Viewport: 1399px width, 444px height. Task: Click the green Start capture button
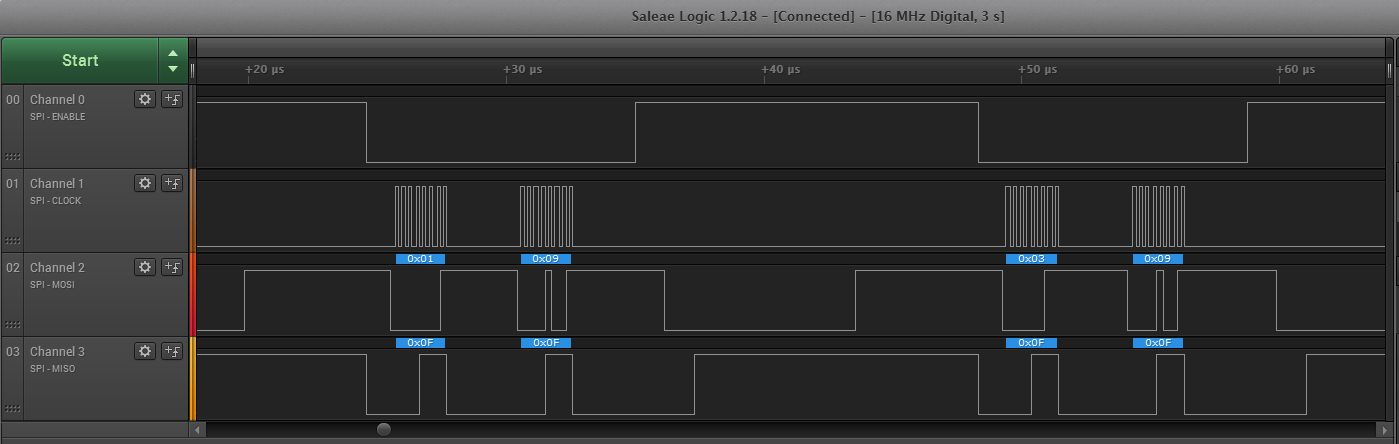pos(80,60)
